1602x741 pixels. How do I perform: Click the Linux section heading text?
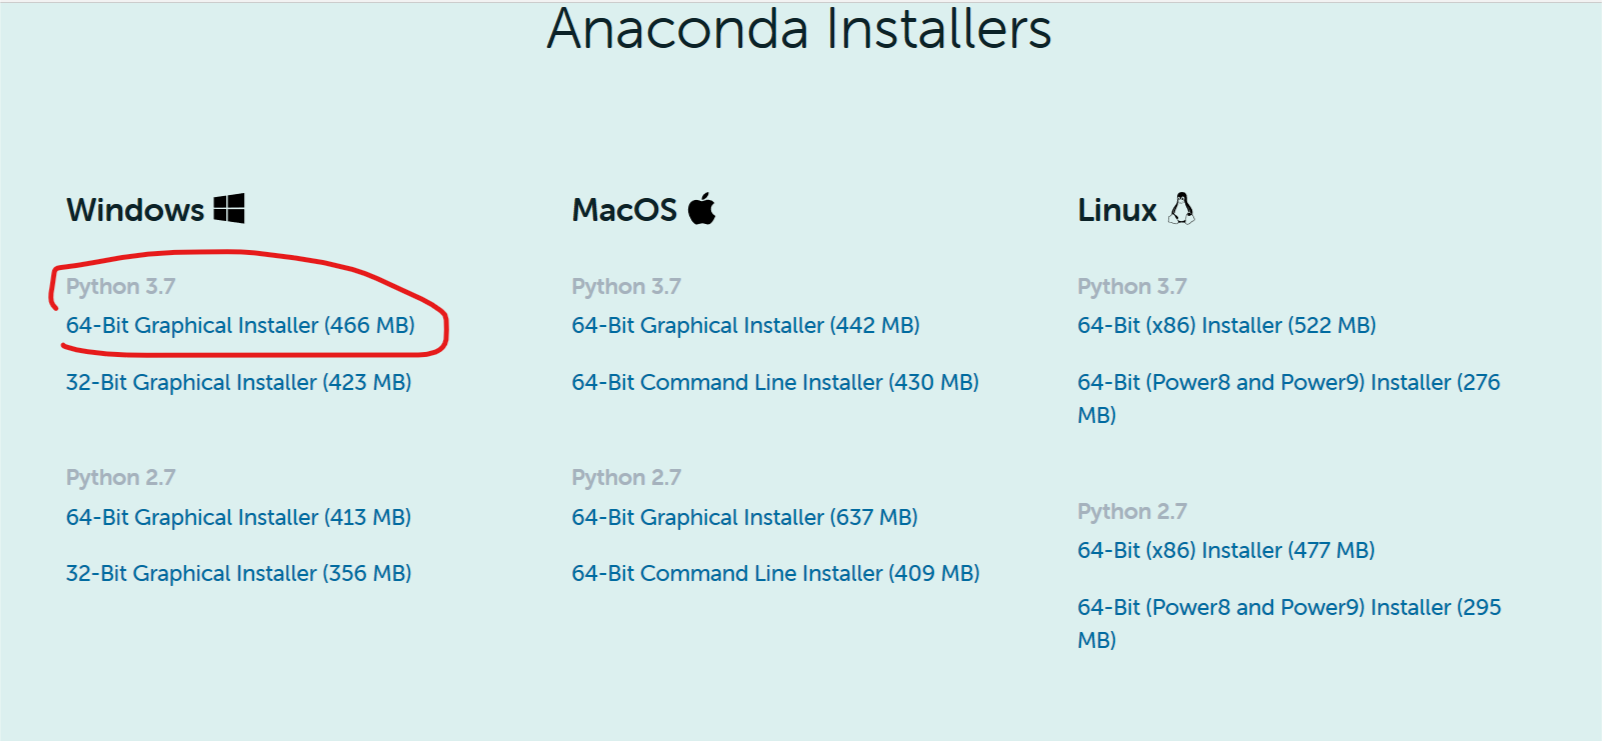click(1117, 210)
